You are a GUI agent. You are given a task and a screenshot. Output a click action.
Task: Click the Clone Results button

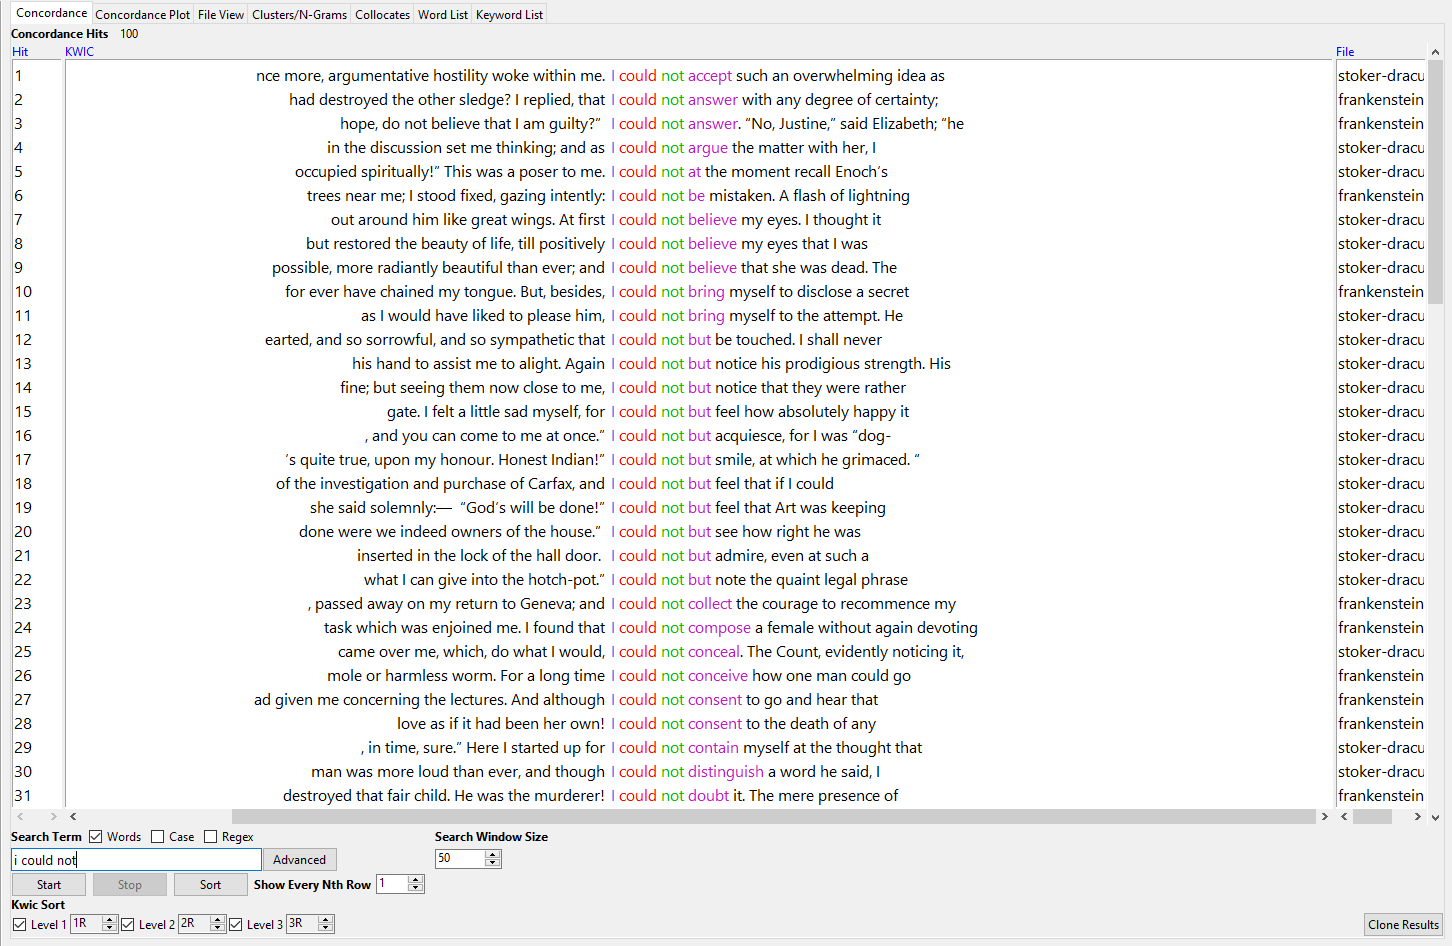click(1403, 925)
